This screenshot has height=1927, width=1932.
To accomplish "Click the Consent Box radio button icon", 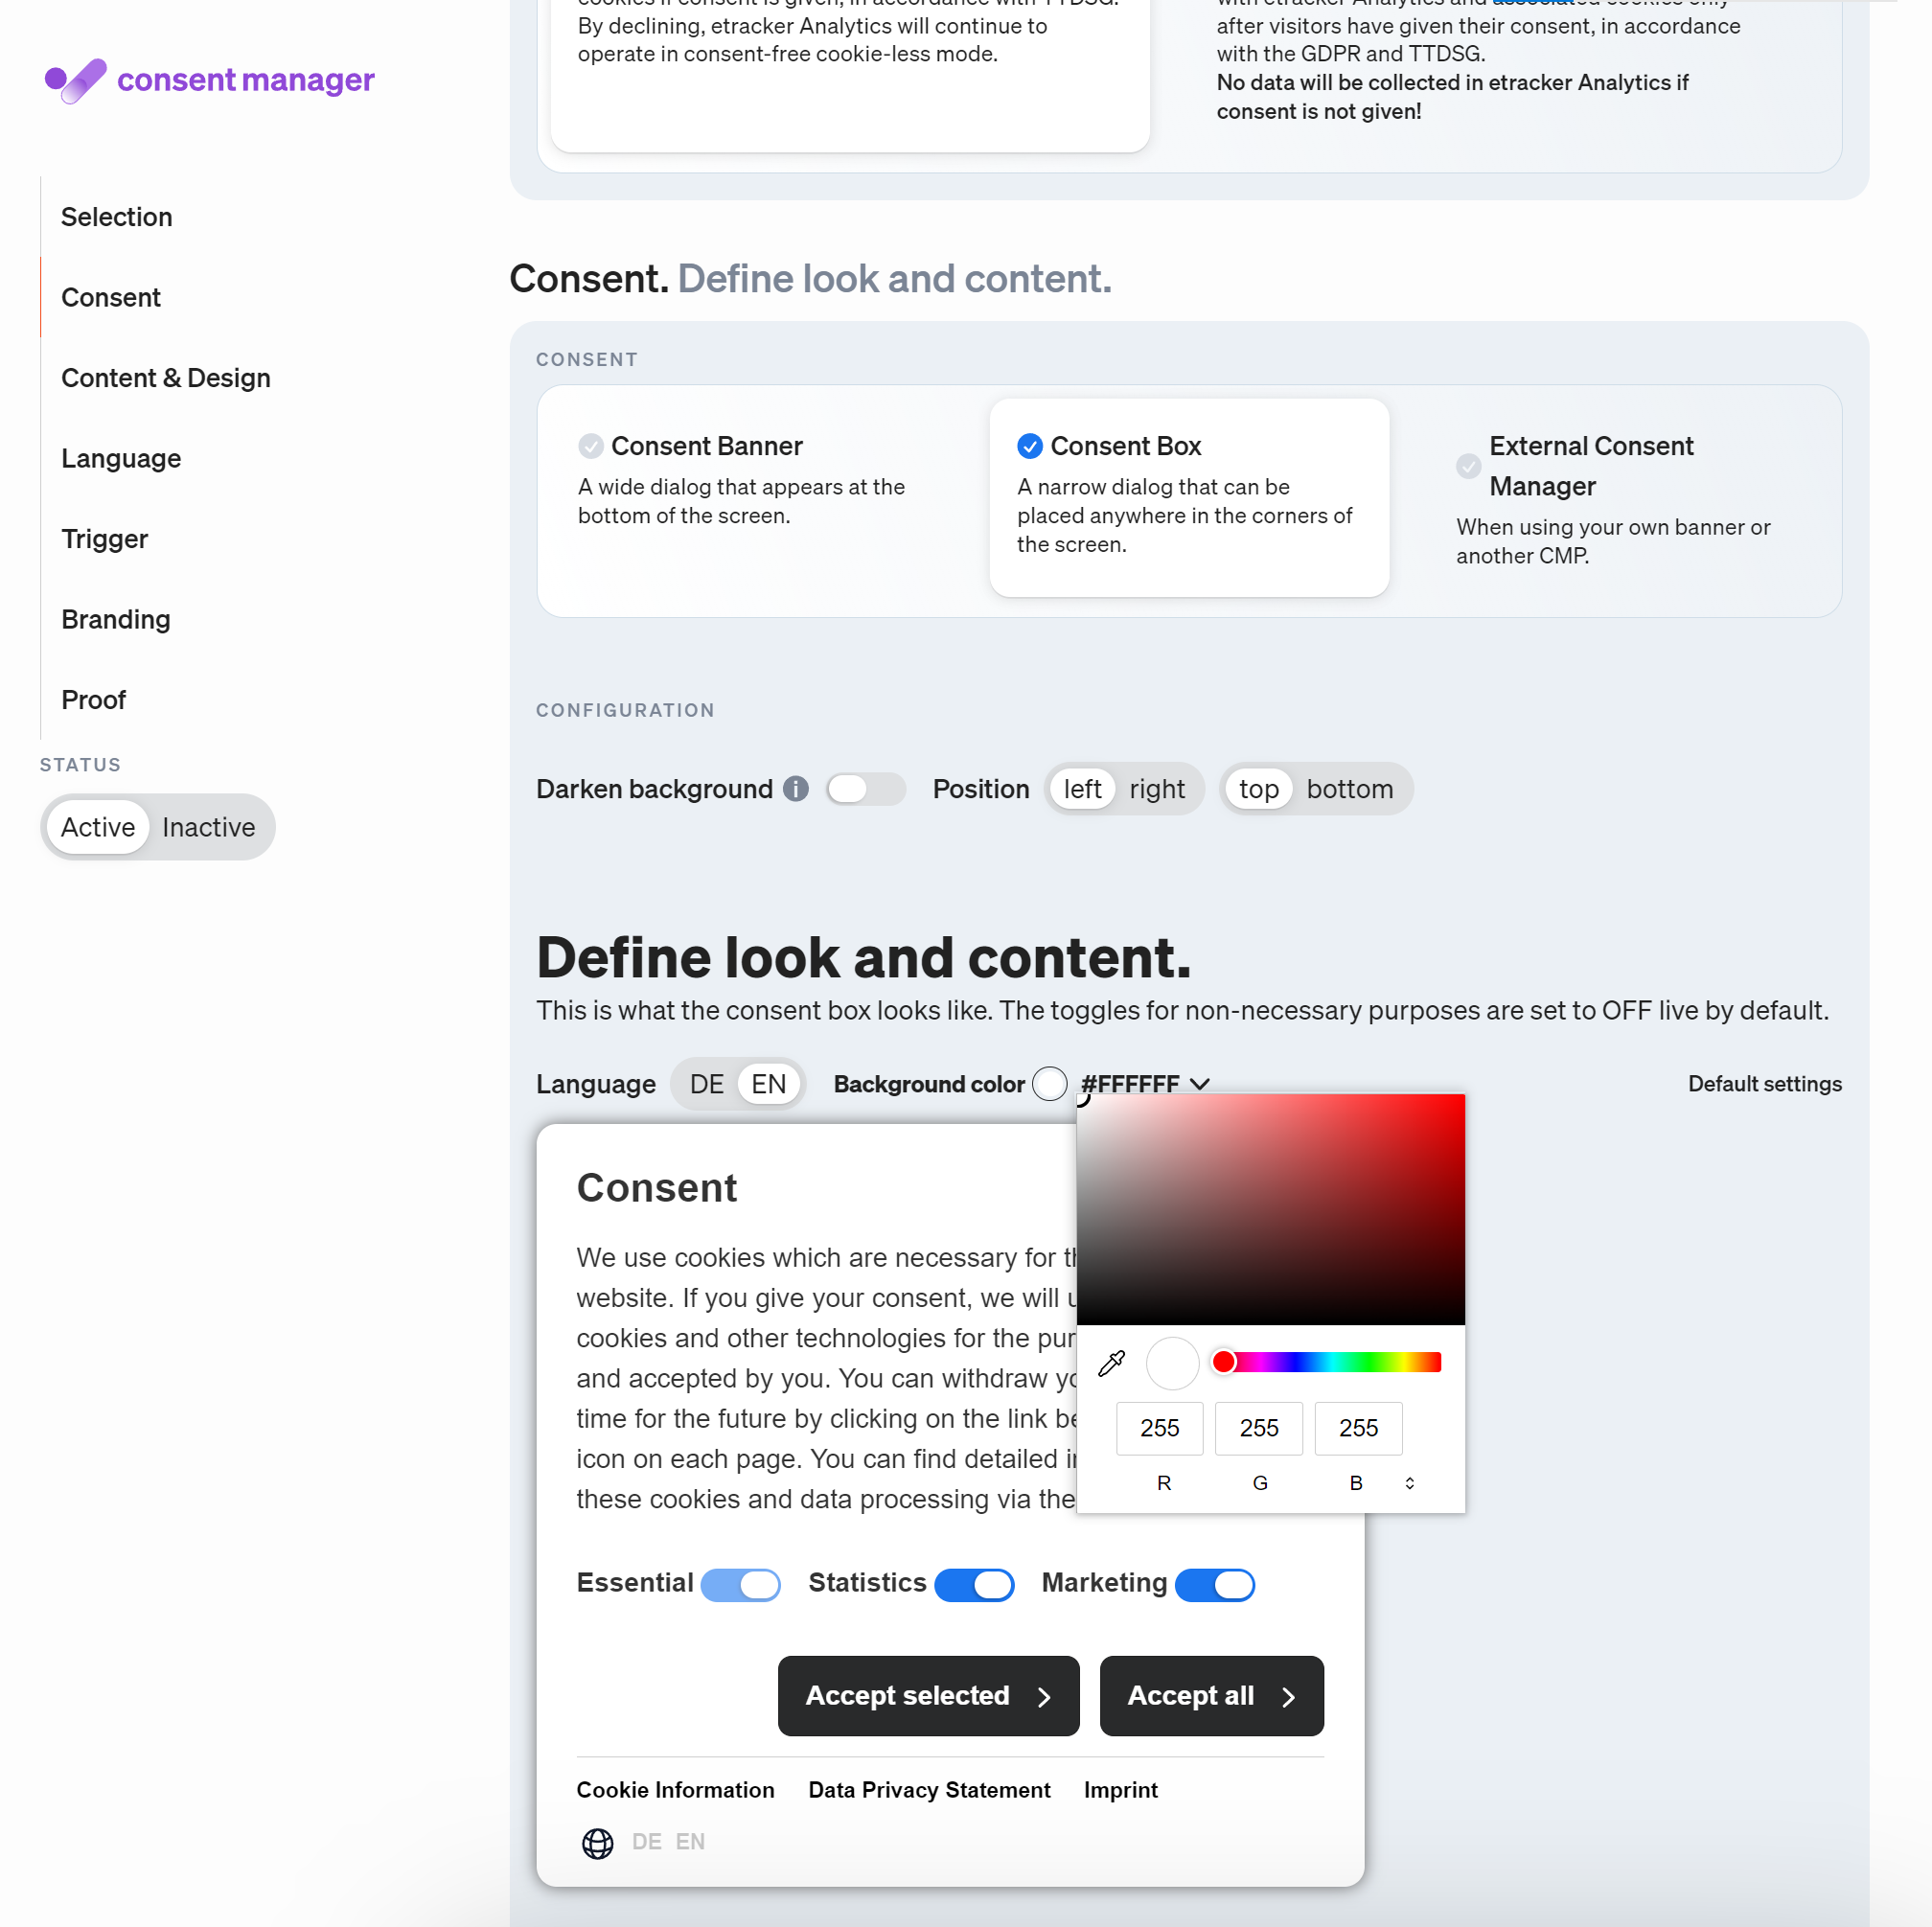I will (1028, 445).
